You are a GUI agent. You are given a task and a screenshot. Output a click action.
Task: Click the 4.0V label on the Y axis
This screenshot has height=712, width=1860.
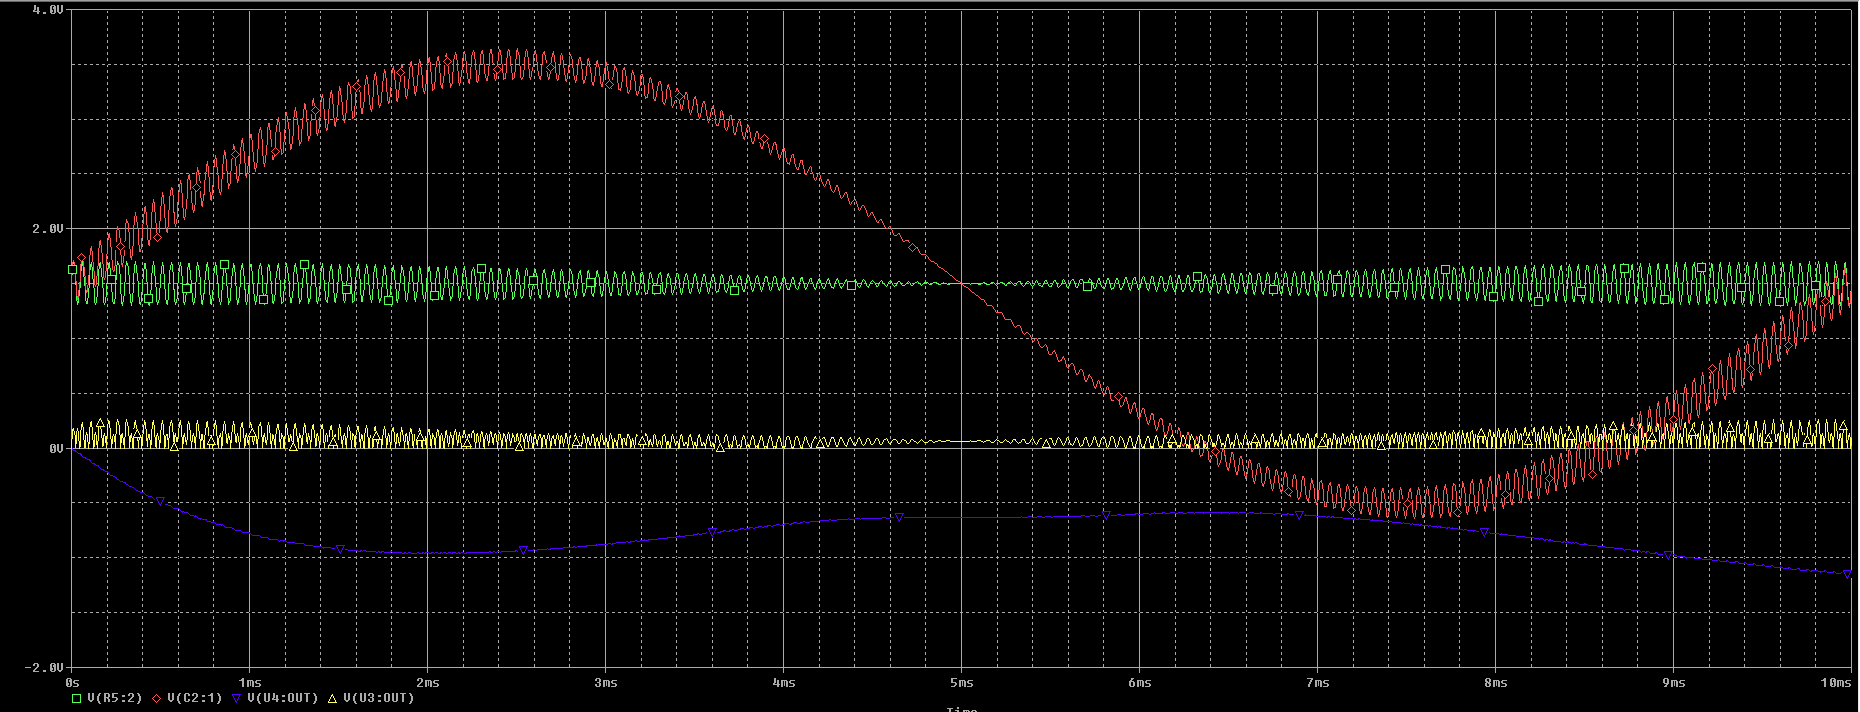coord(48,9)
